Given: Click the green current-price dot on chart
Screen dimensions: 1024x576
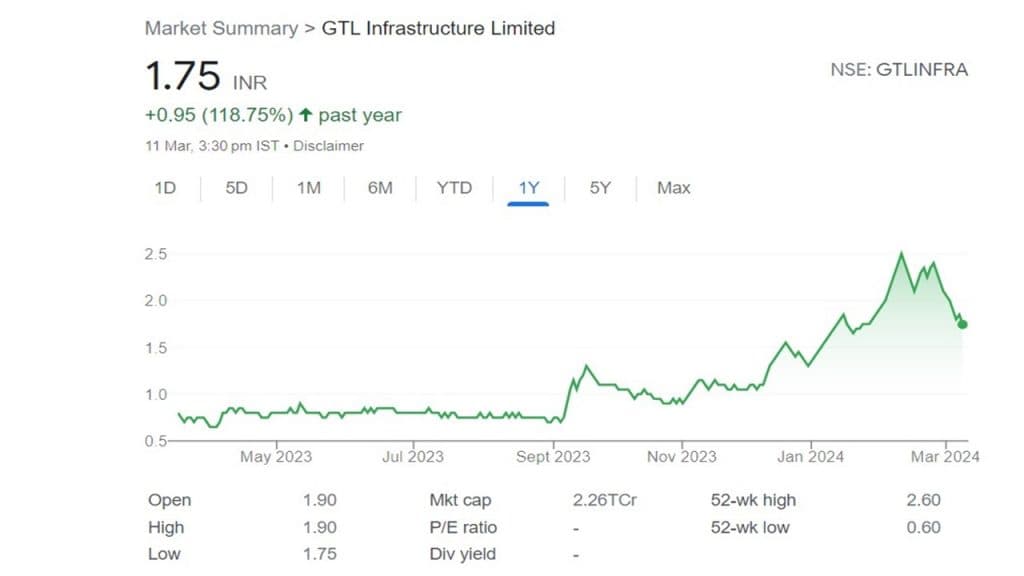Looking at the screenshot, I should tap(962, 324).
